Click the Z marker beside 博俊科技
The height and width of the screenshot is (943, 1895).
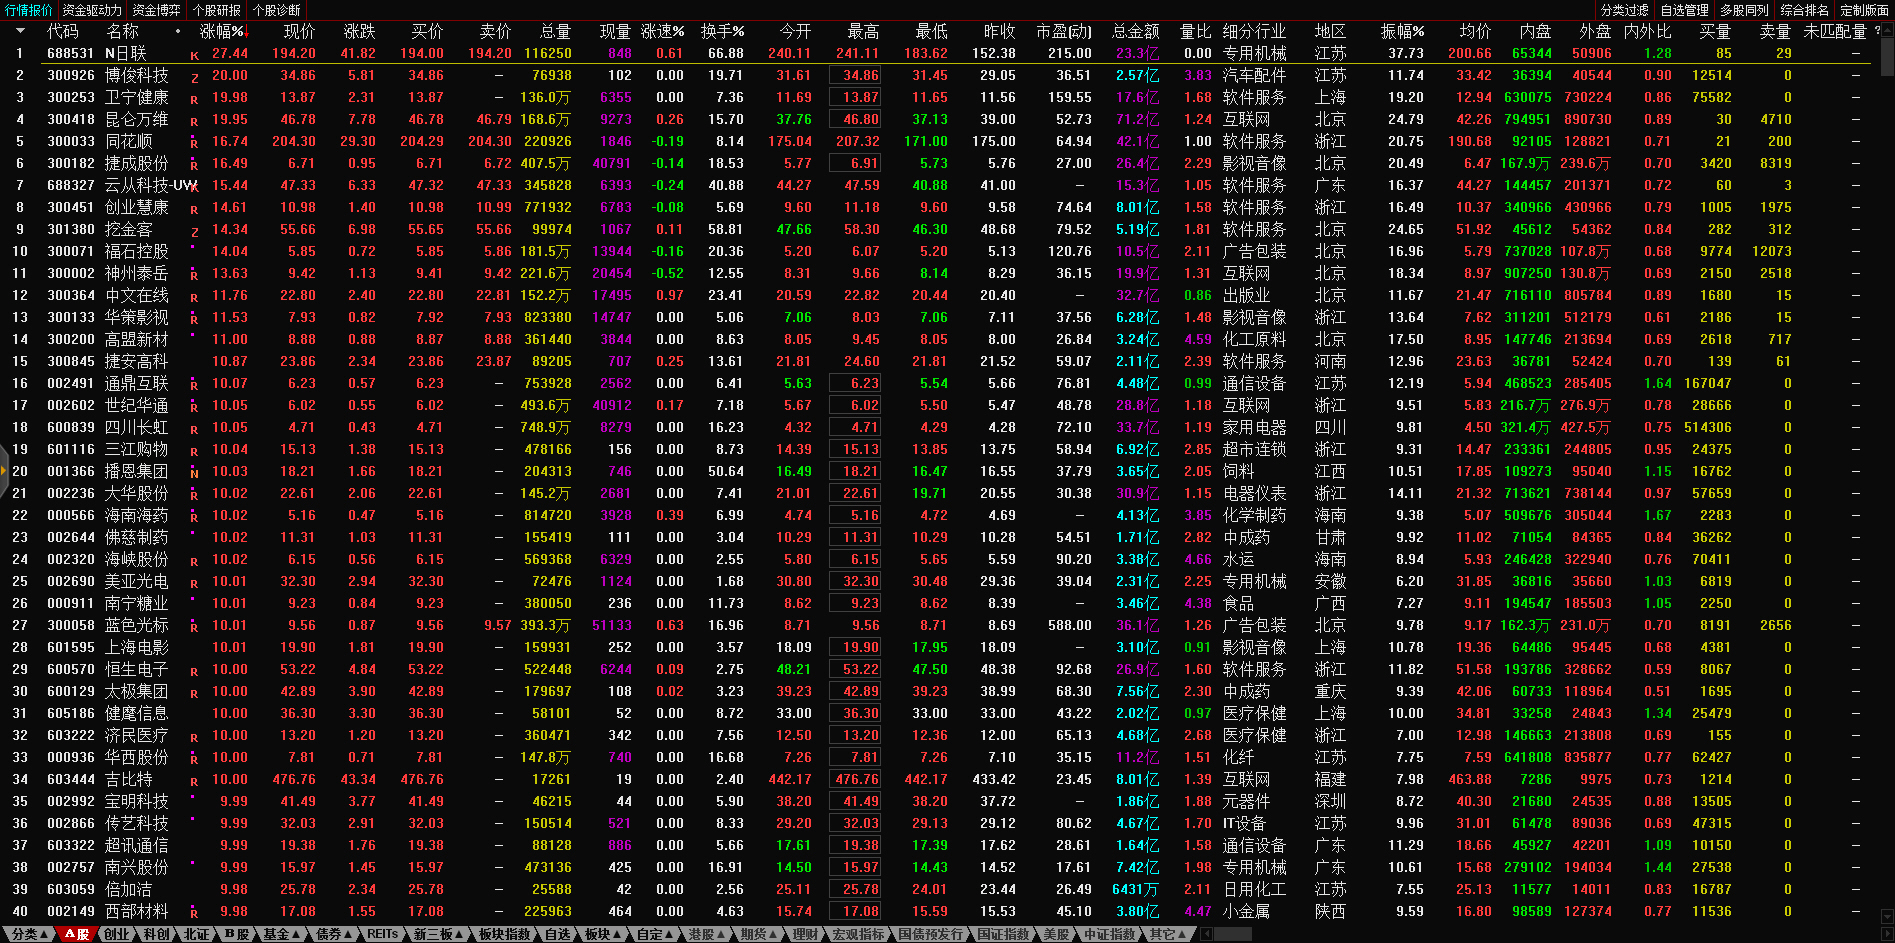coord(194,77)
